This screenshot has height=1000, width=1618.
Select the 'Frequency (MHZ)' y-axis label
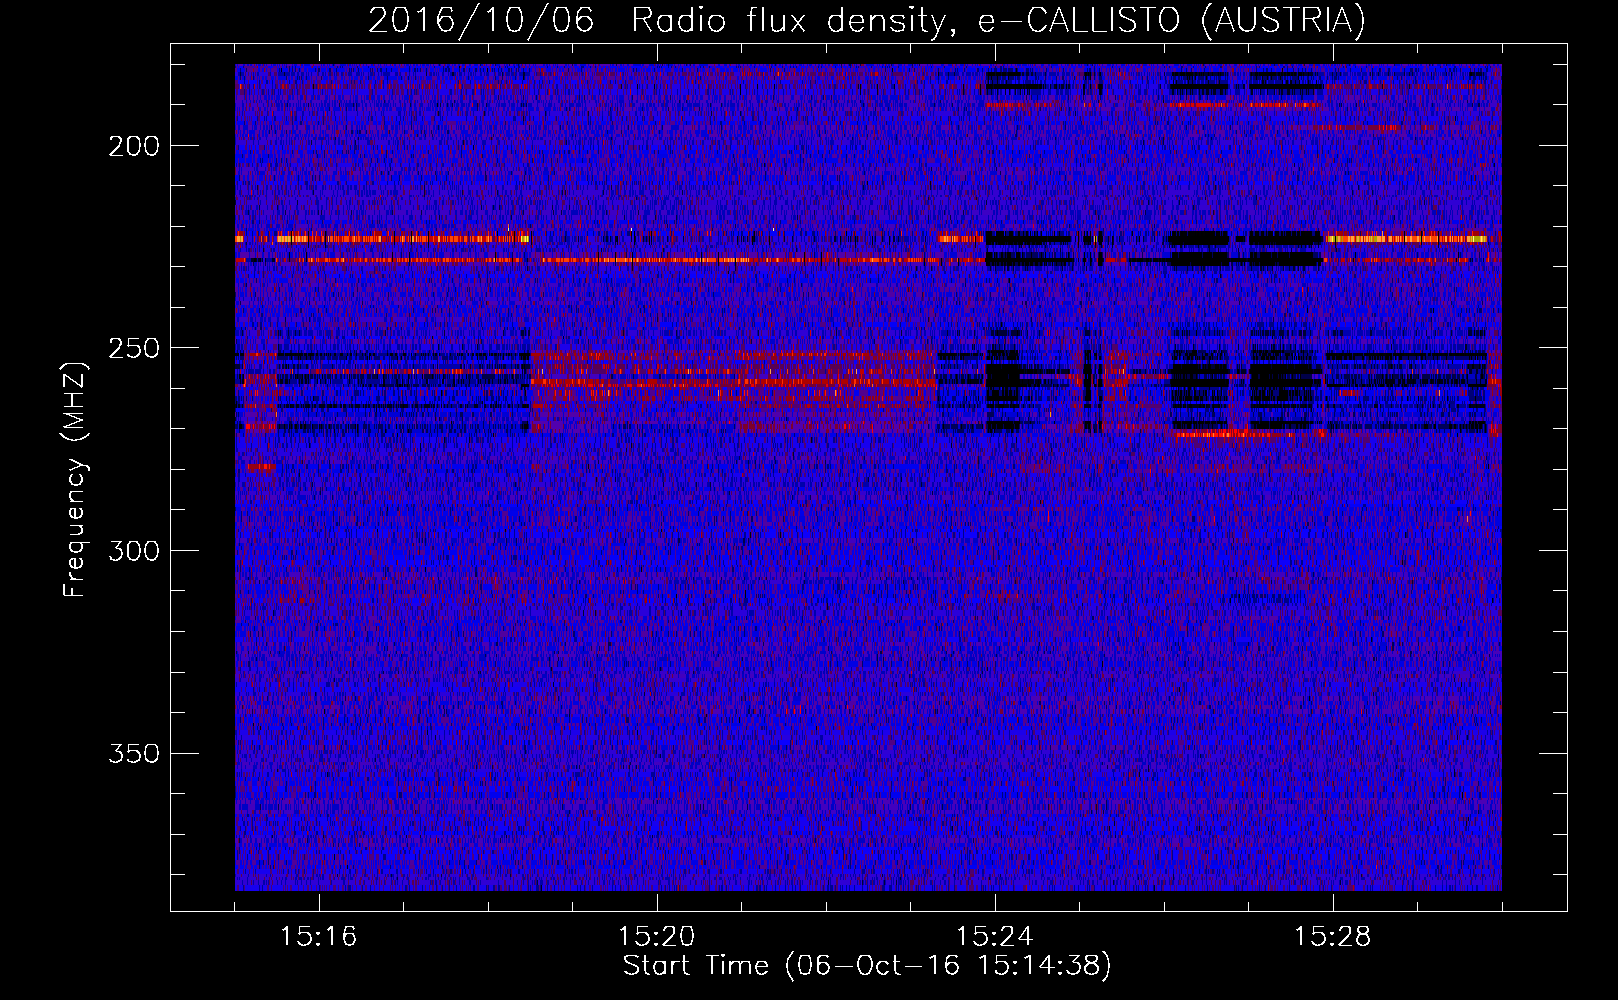point(75,479)
